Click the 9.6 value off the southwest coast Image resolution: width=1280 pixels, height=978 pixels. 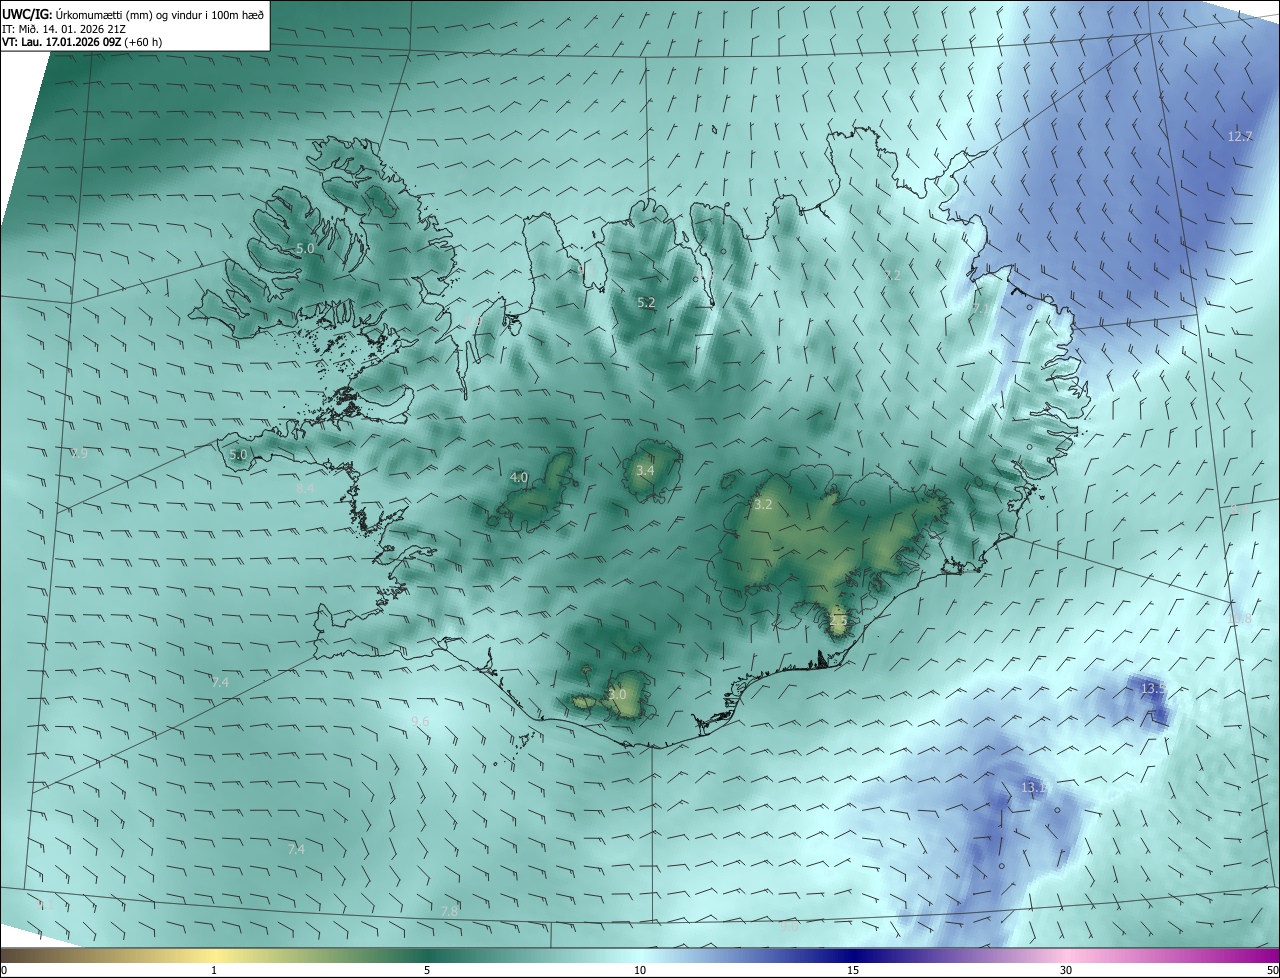click(420, 721)
